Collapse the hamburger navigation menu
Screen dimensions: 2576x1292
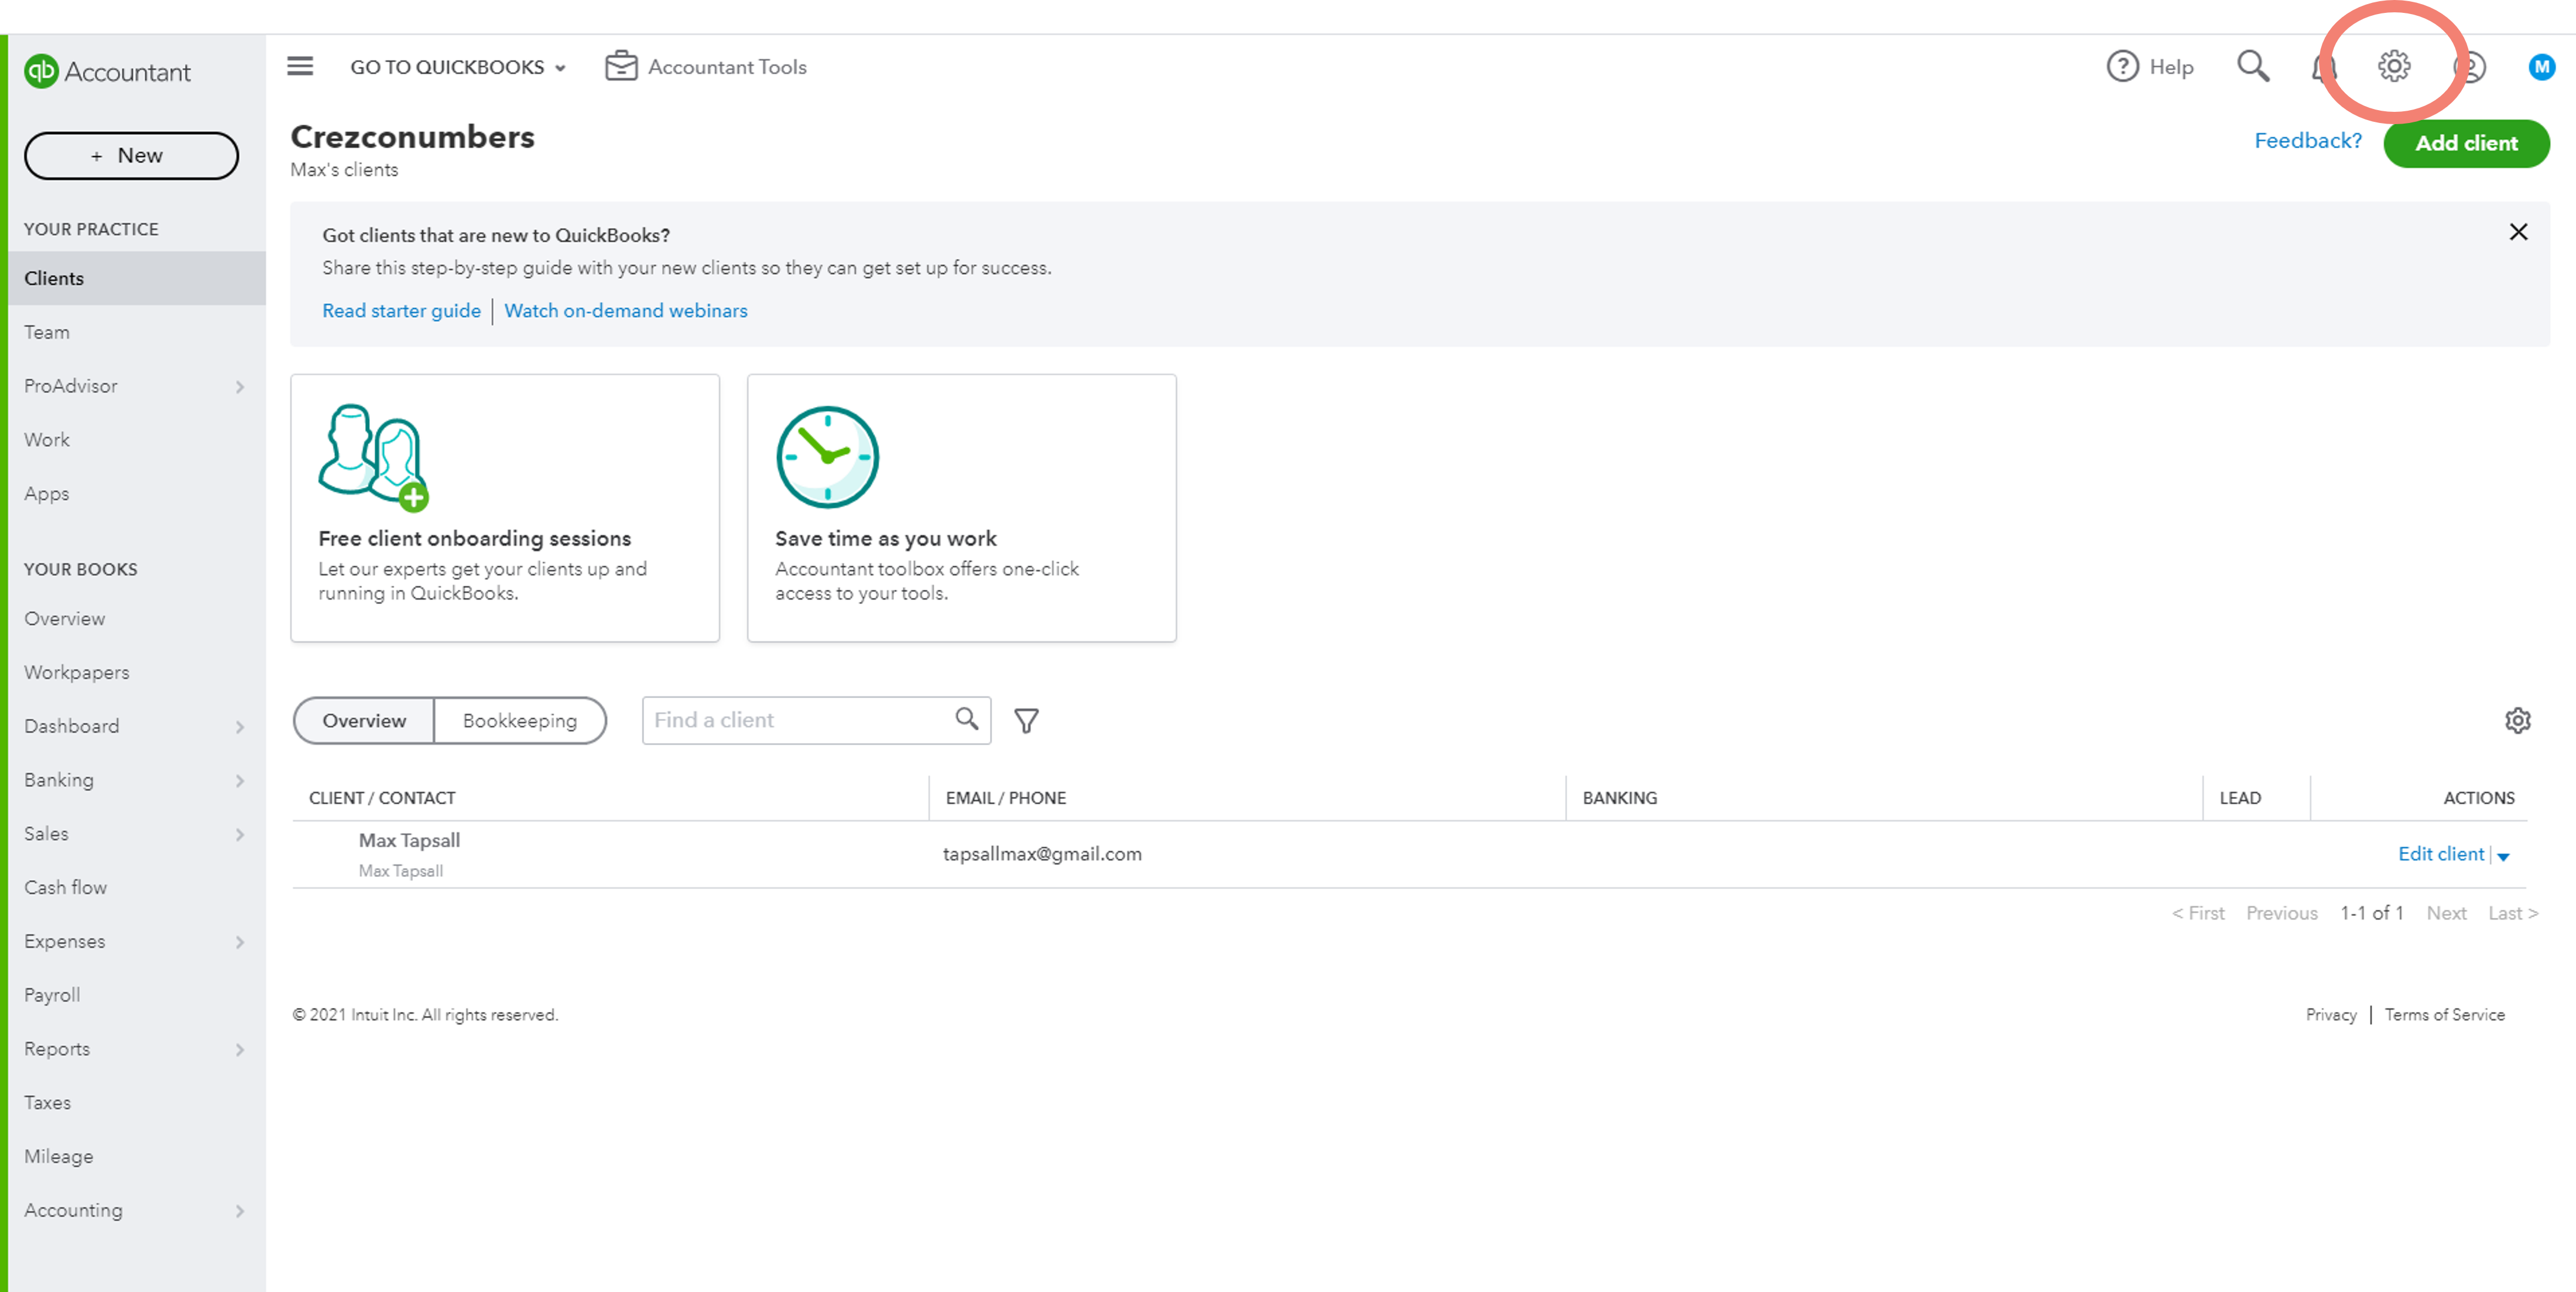(x=300, y=66)
